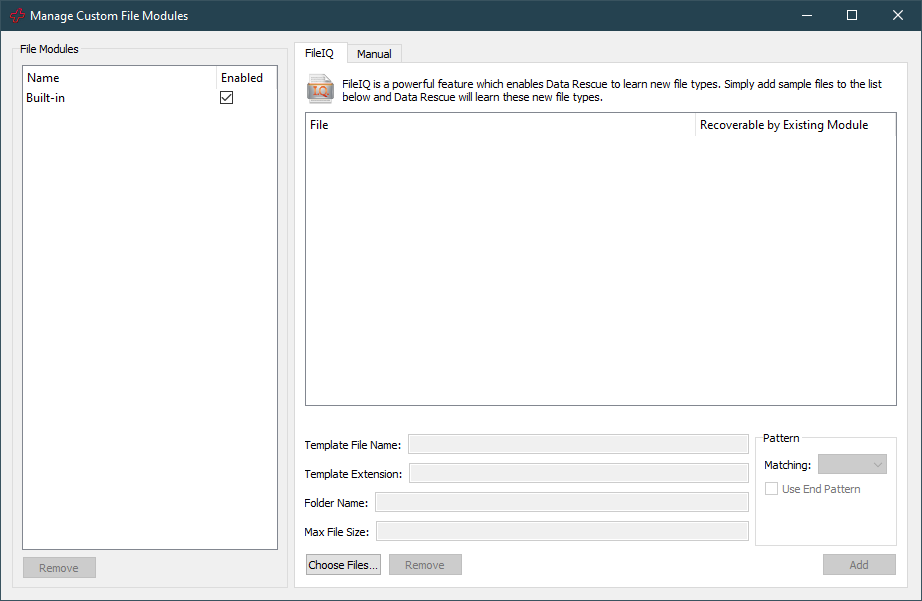Uncheck the Built-in module Enabled checkbox
This screenshot has width=922, height=601.
(226, 98)
